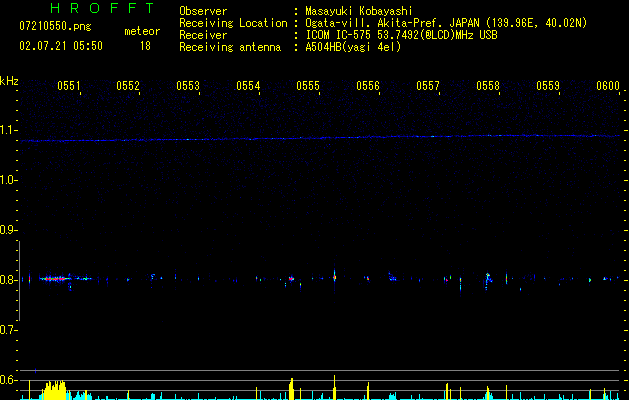Click the 0554 time marker
The width and height of the screenshot is (629, 400).
248,86
